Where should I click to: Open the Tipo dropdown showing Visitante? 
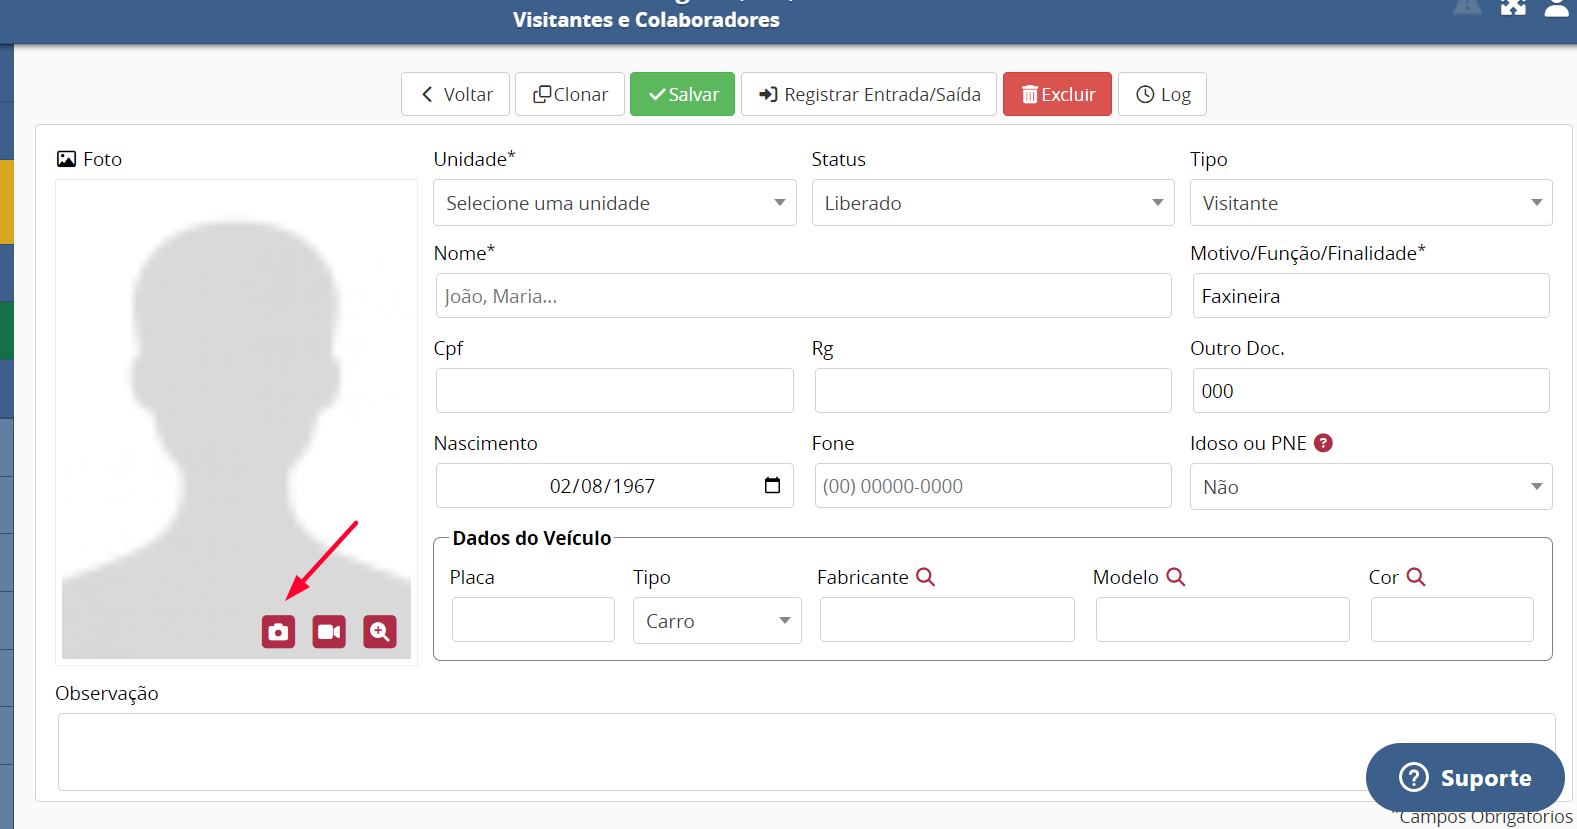click(x=1370, y=203)
